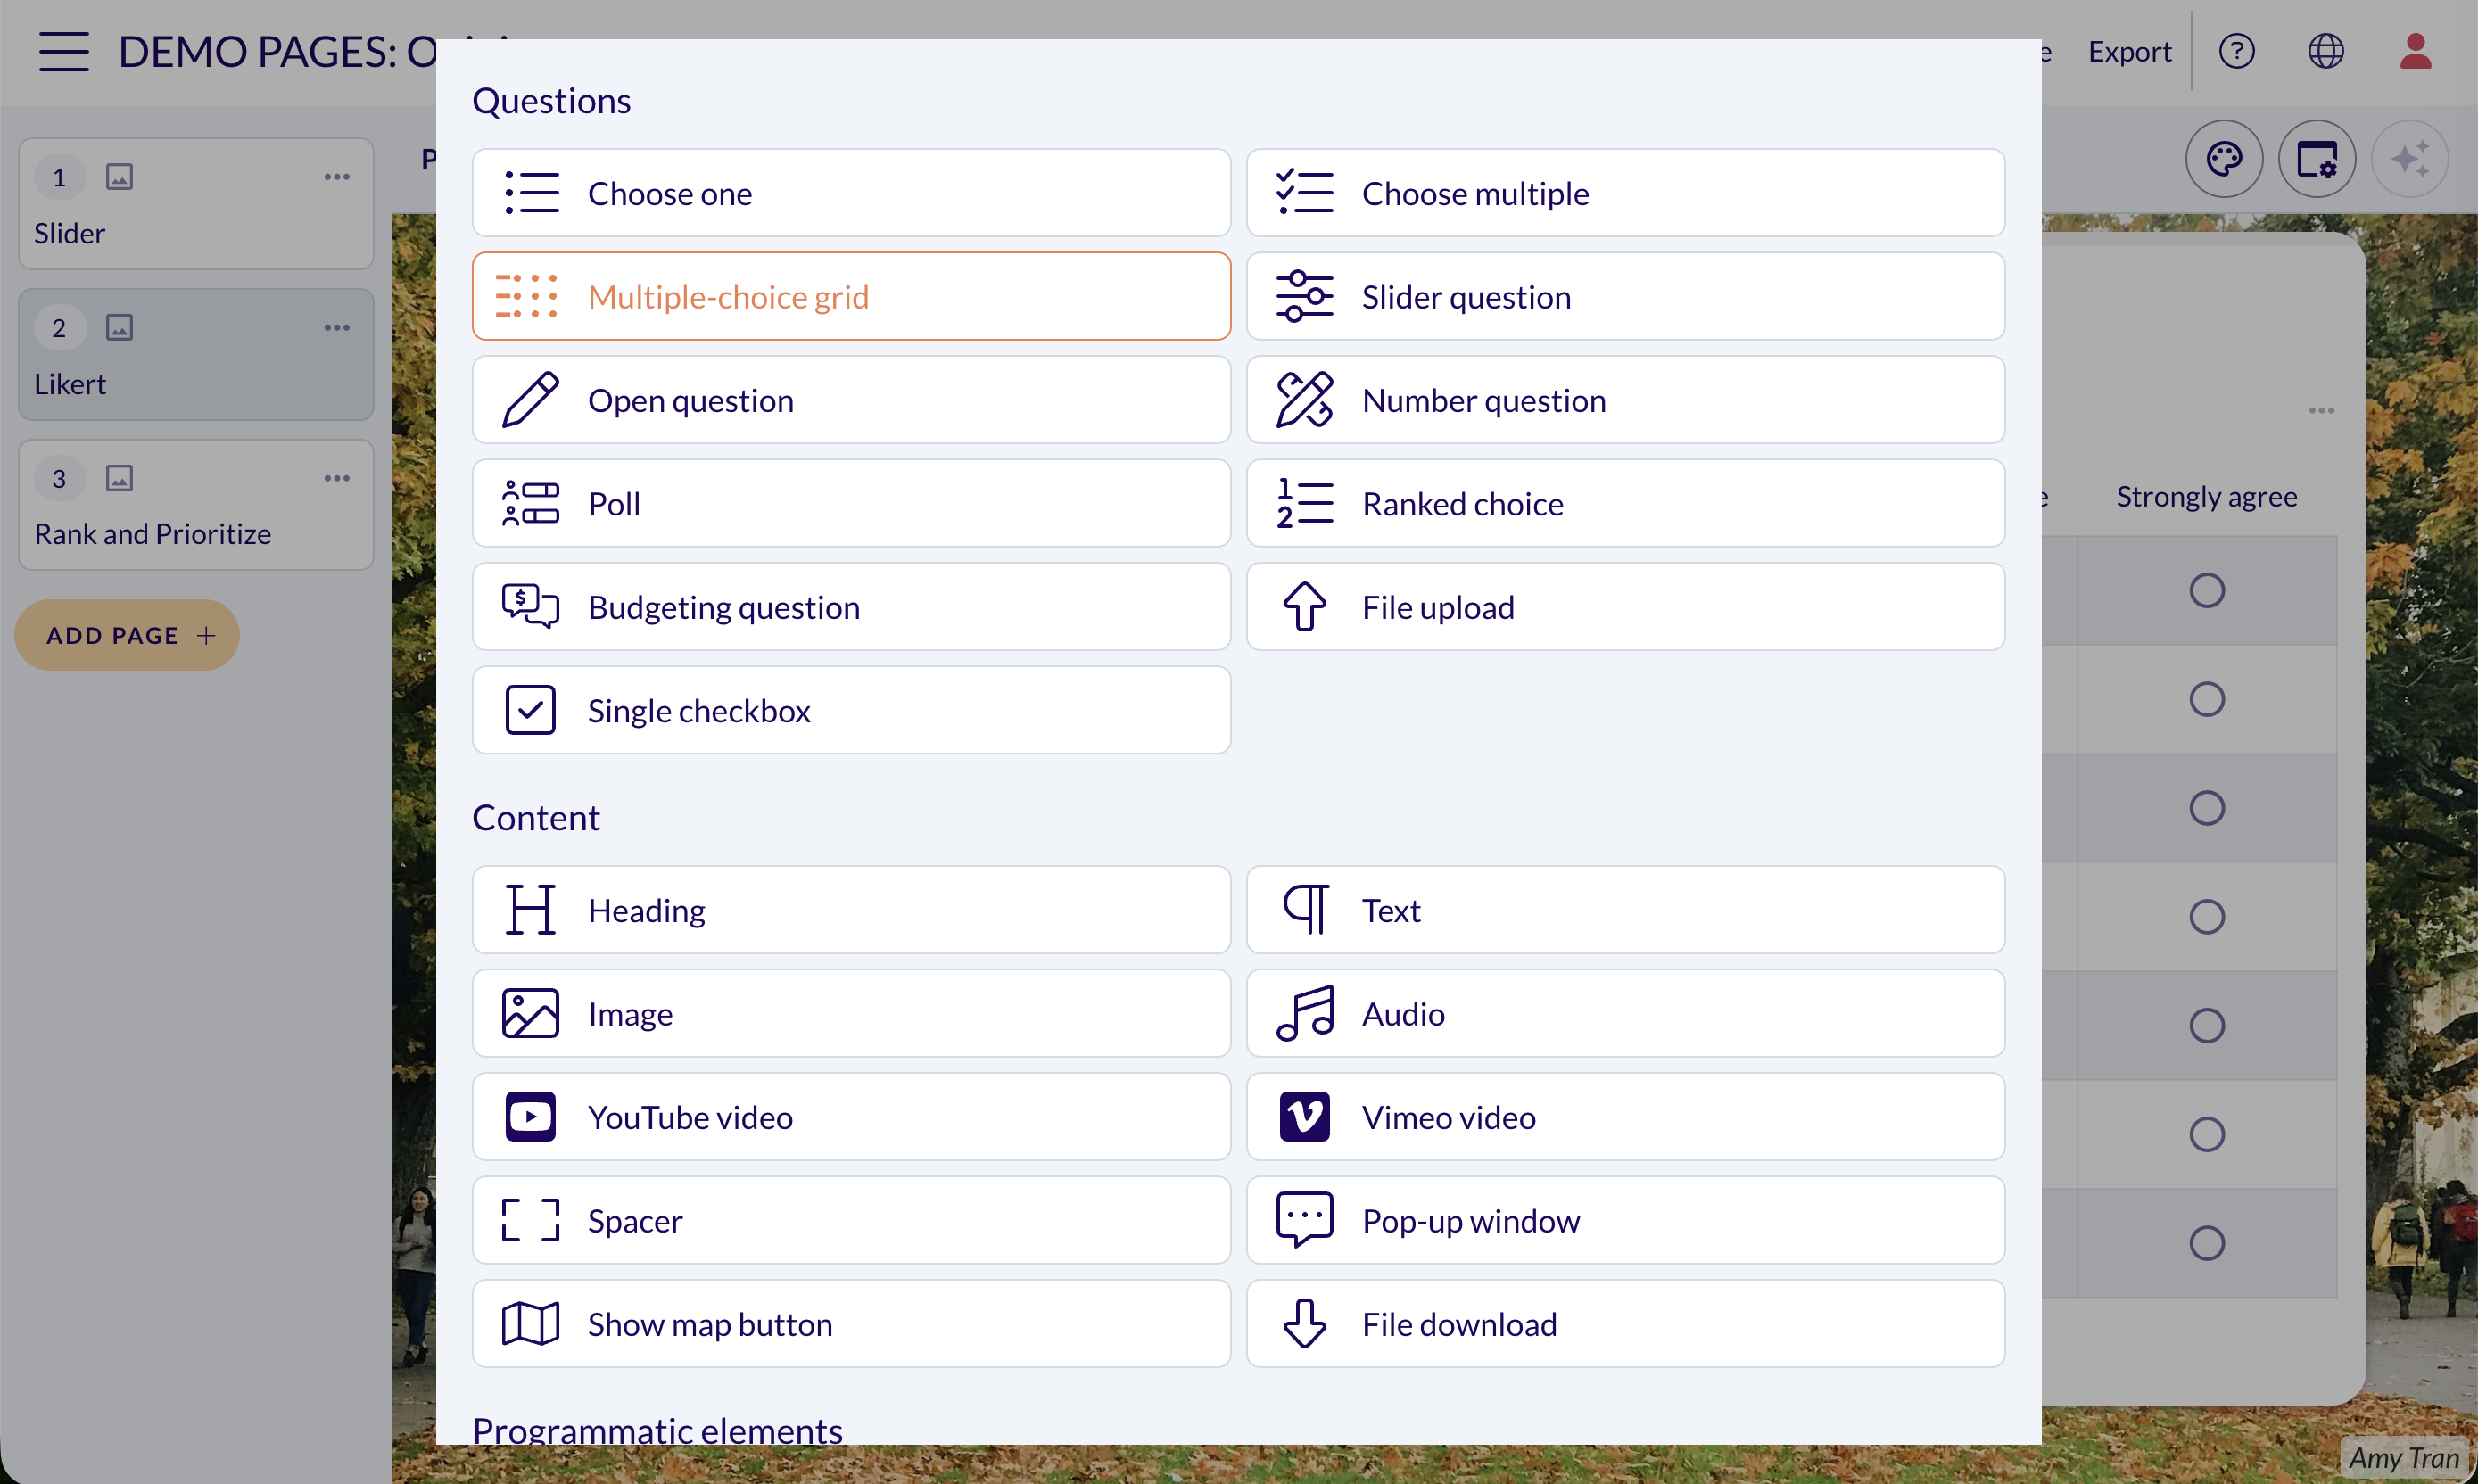
Task: Click the image icon on Slider page
Action: (x=119, y=177)
